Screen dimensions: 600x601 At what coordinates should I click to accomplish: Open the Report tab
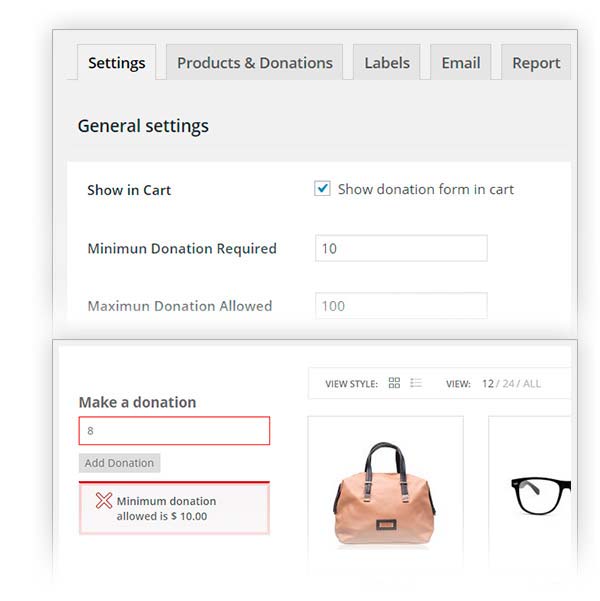click(536, 62)
